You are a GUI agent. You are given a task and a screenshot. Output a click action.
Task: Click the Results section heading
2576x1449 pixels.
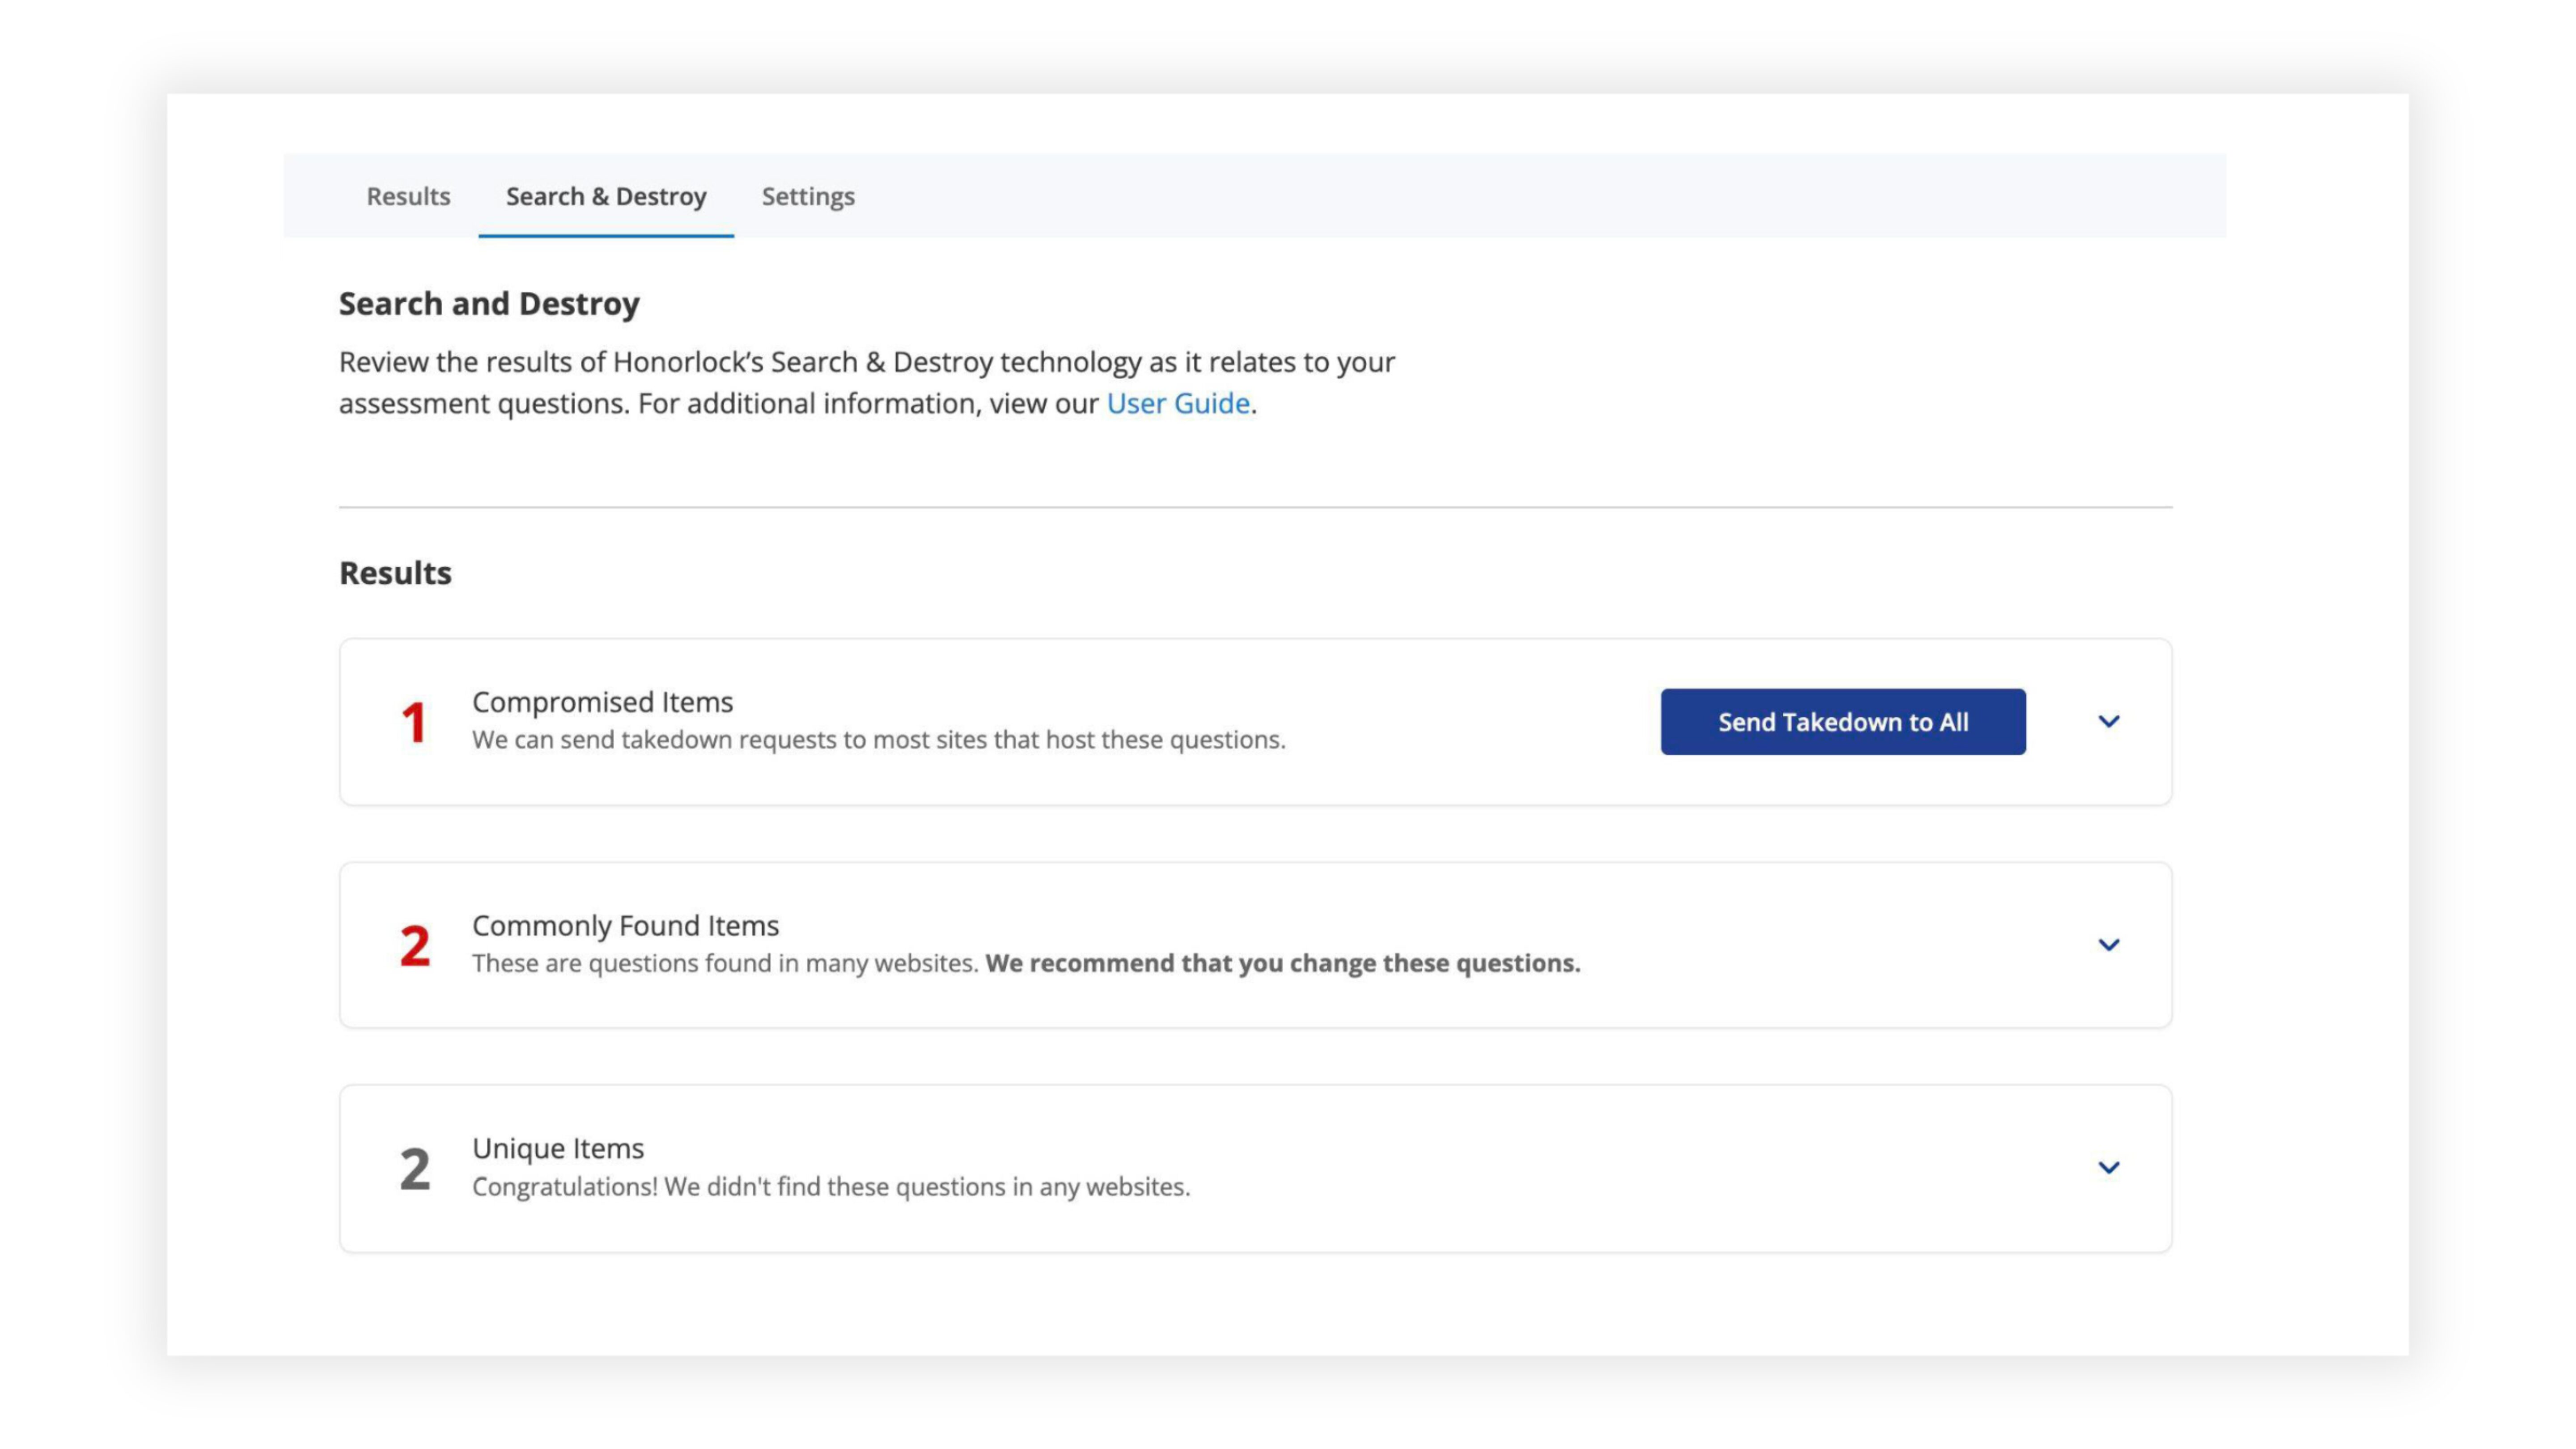(x=395, y=573)
